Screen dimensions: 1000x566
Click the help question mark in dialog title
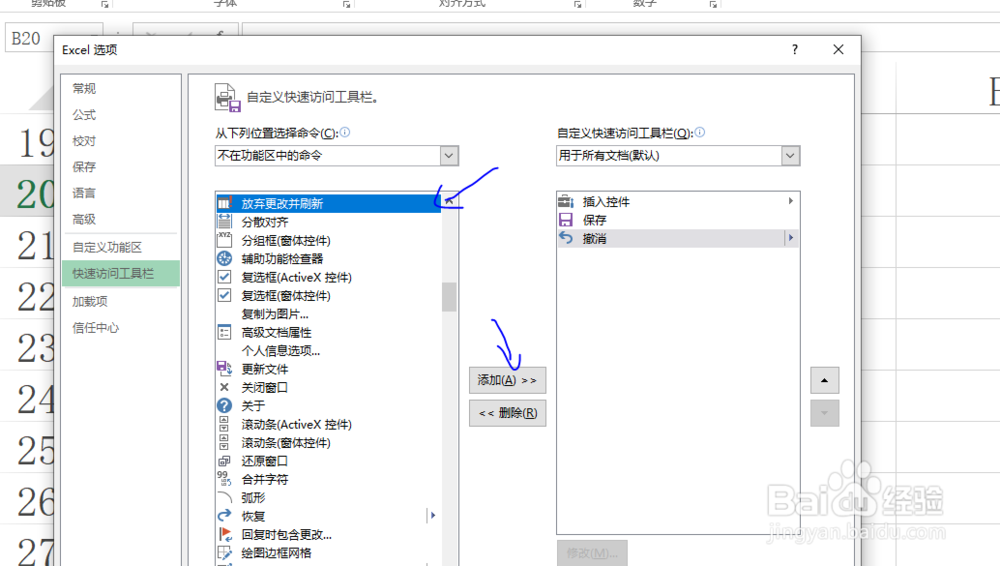795,50
